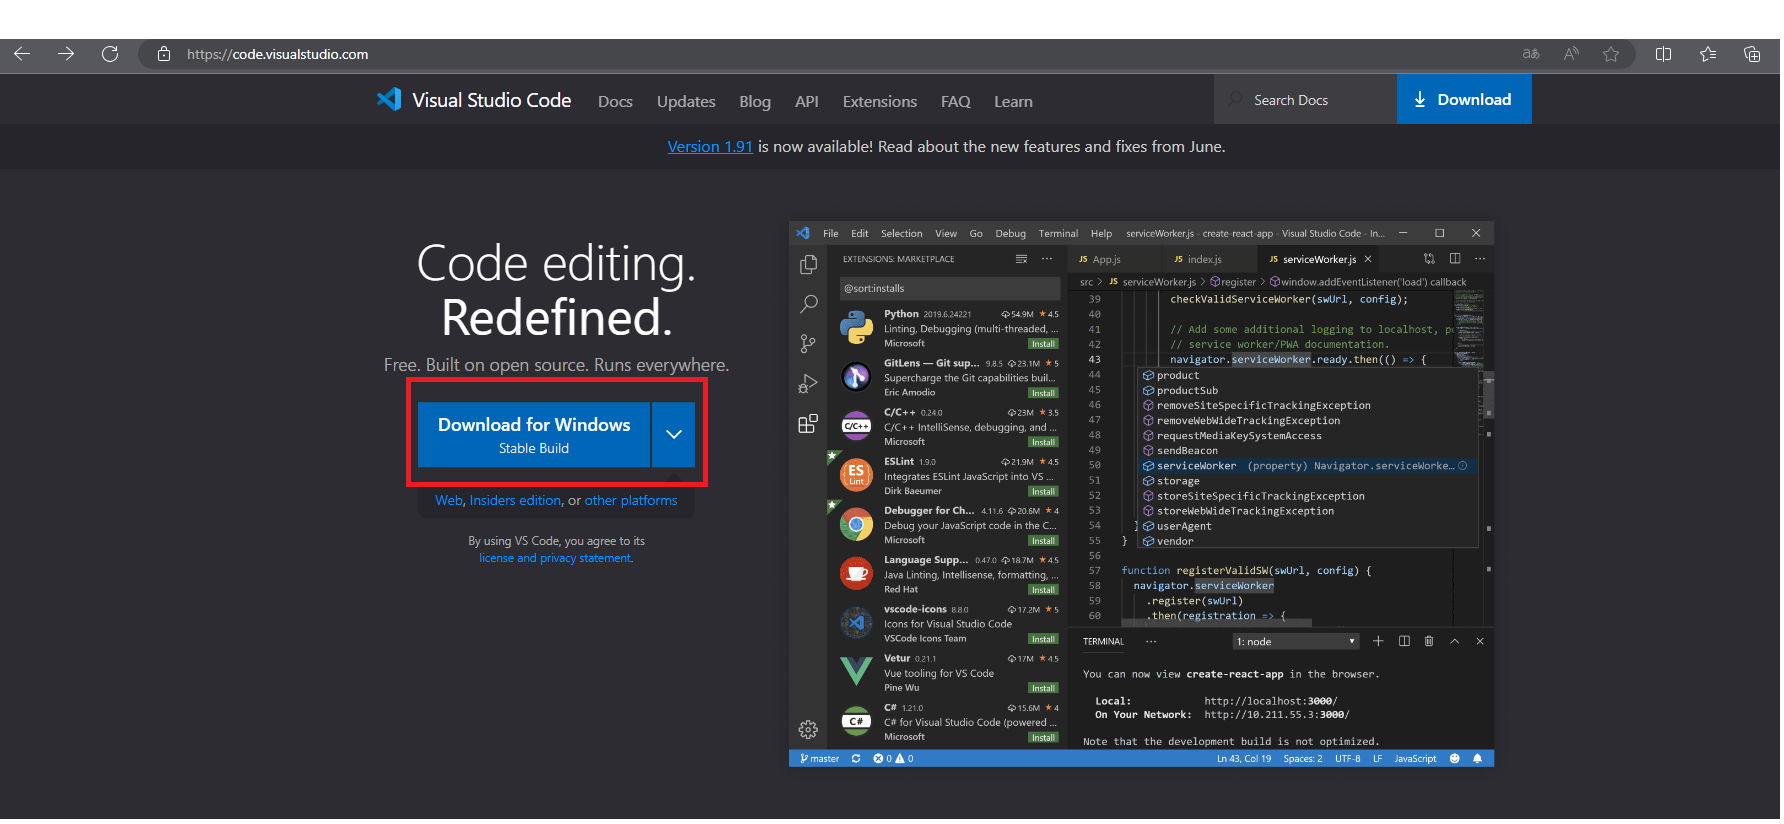Focus the Search Docs input field
The width and height of the screenshot is (1784, 824).
[x=1306, y=100]
